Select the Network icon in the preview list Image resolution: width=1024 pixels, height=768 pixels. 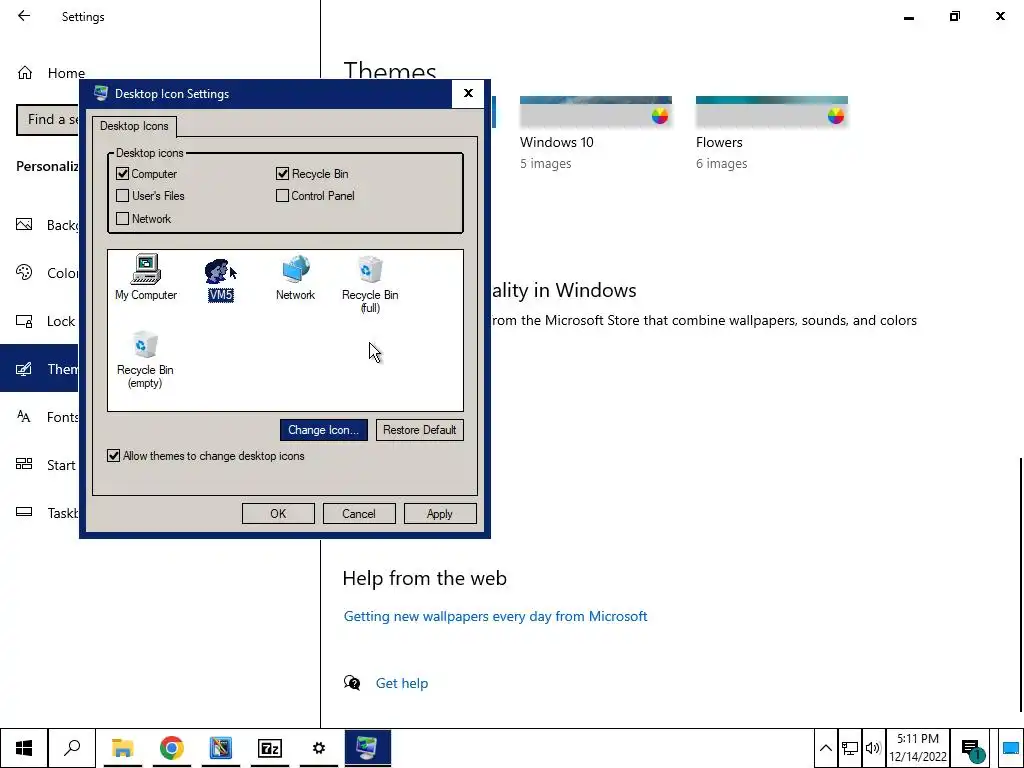[x=295, y=278]
